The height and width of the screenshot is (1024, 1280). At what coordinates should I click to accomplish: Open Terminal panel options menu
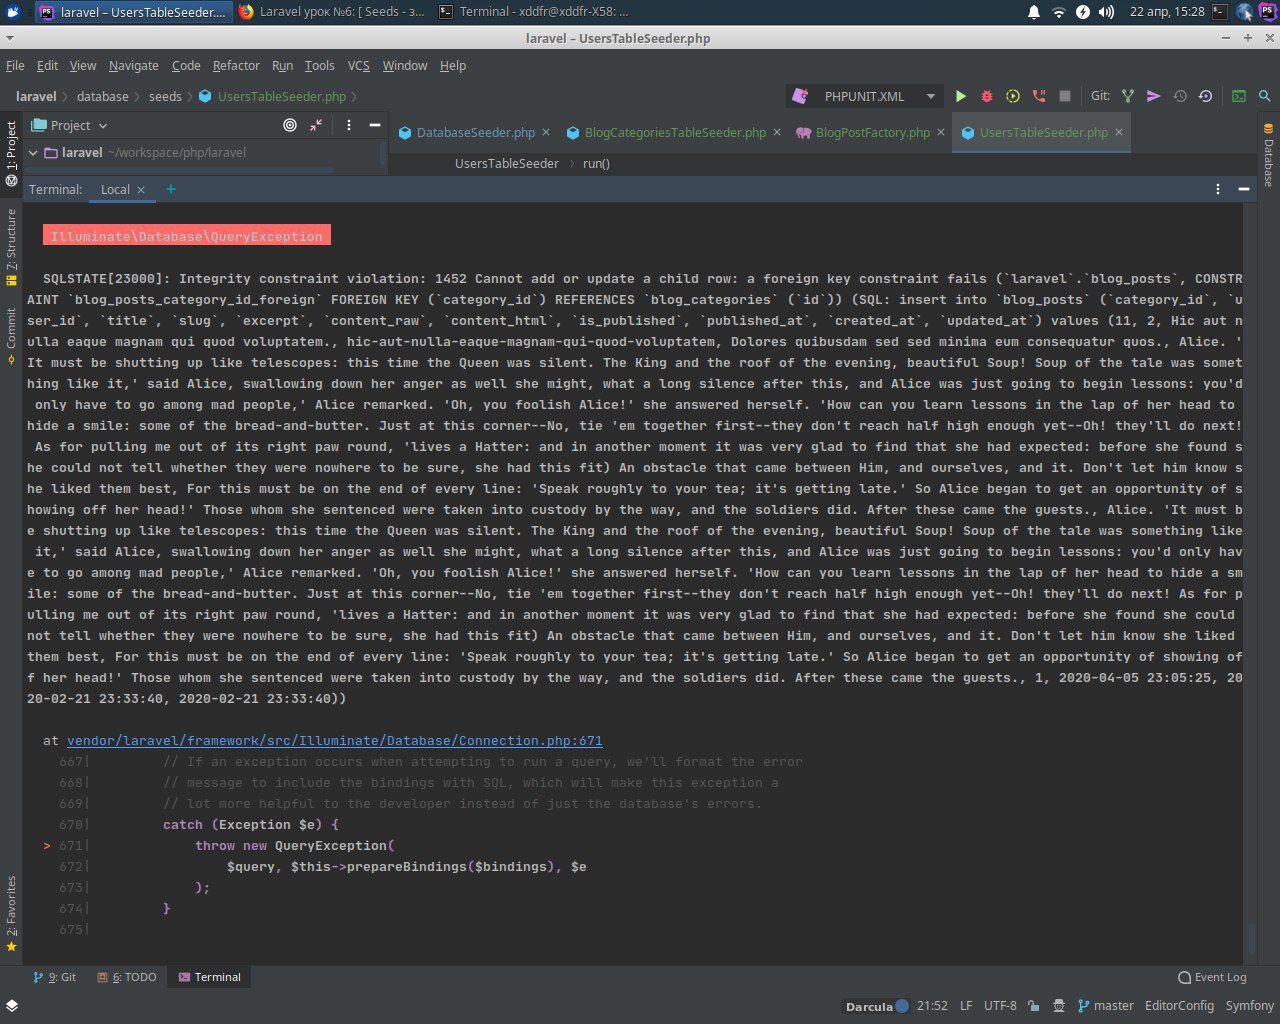(1218, 189)
